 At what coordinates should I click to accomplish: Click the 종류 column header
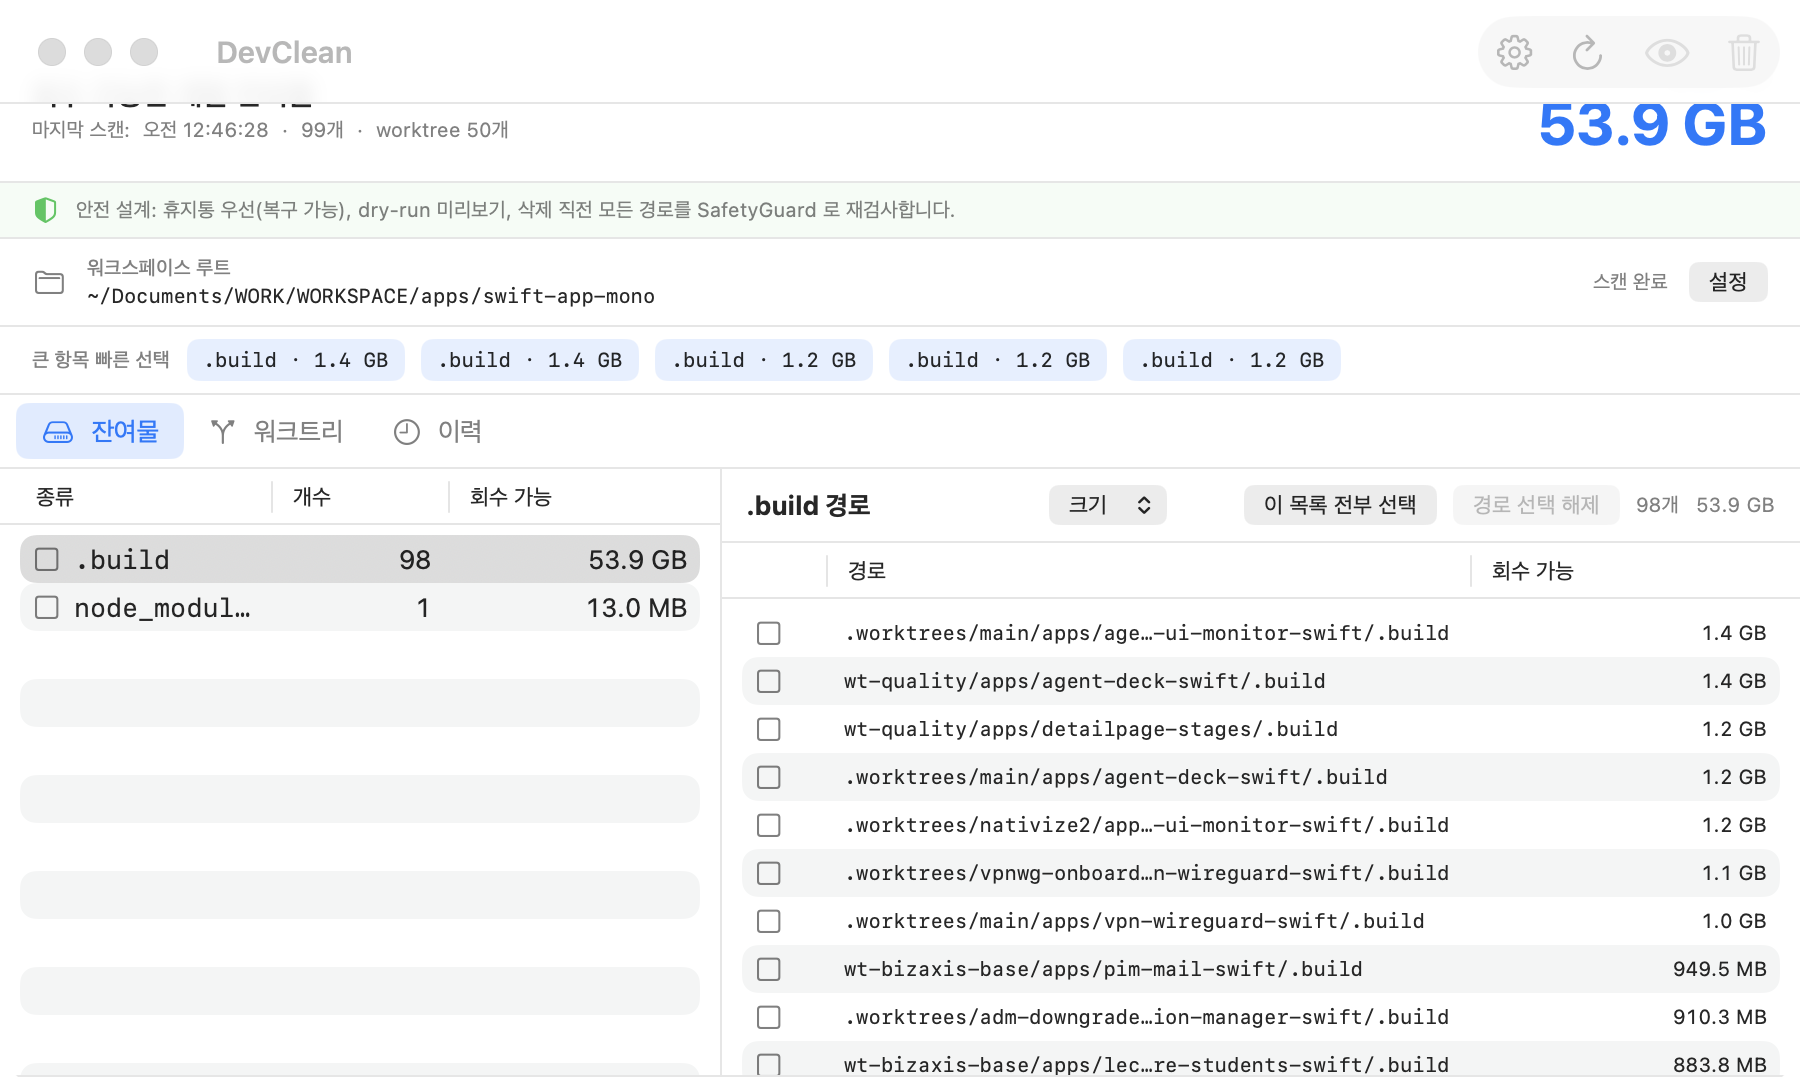[55, 497]
